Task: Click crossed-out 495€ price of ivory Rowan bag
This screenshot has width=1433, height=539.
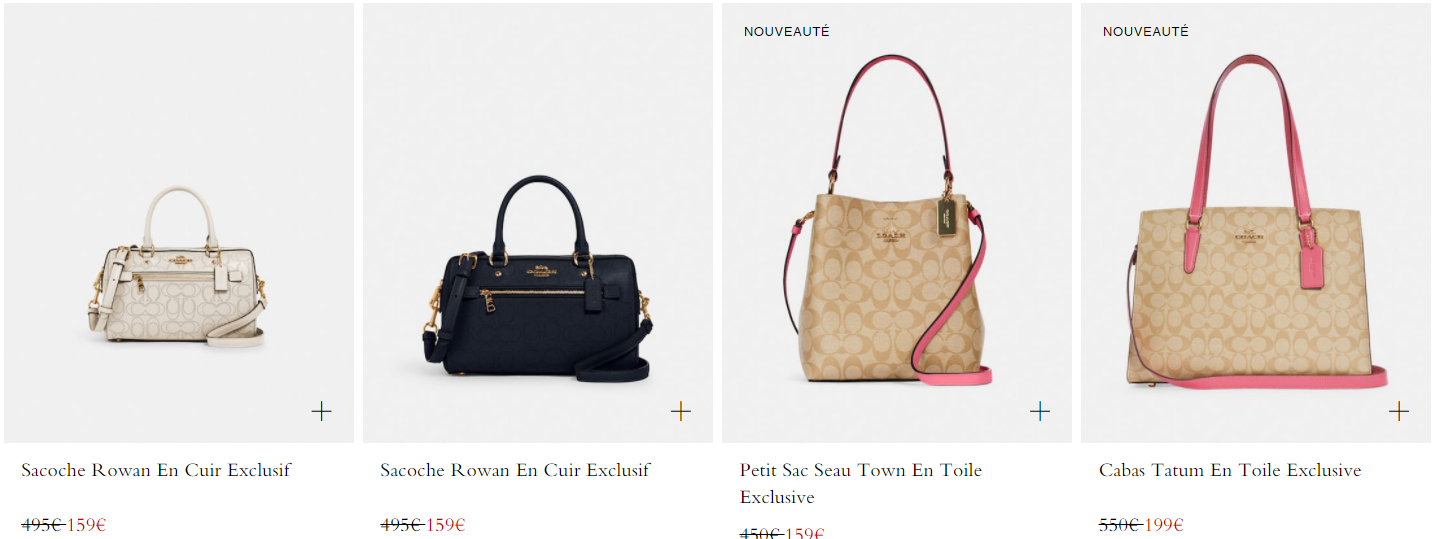Action: [43, 525]
